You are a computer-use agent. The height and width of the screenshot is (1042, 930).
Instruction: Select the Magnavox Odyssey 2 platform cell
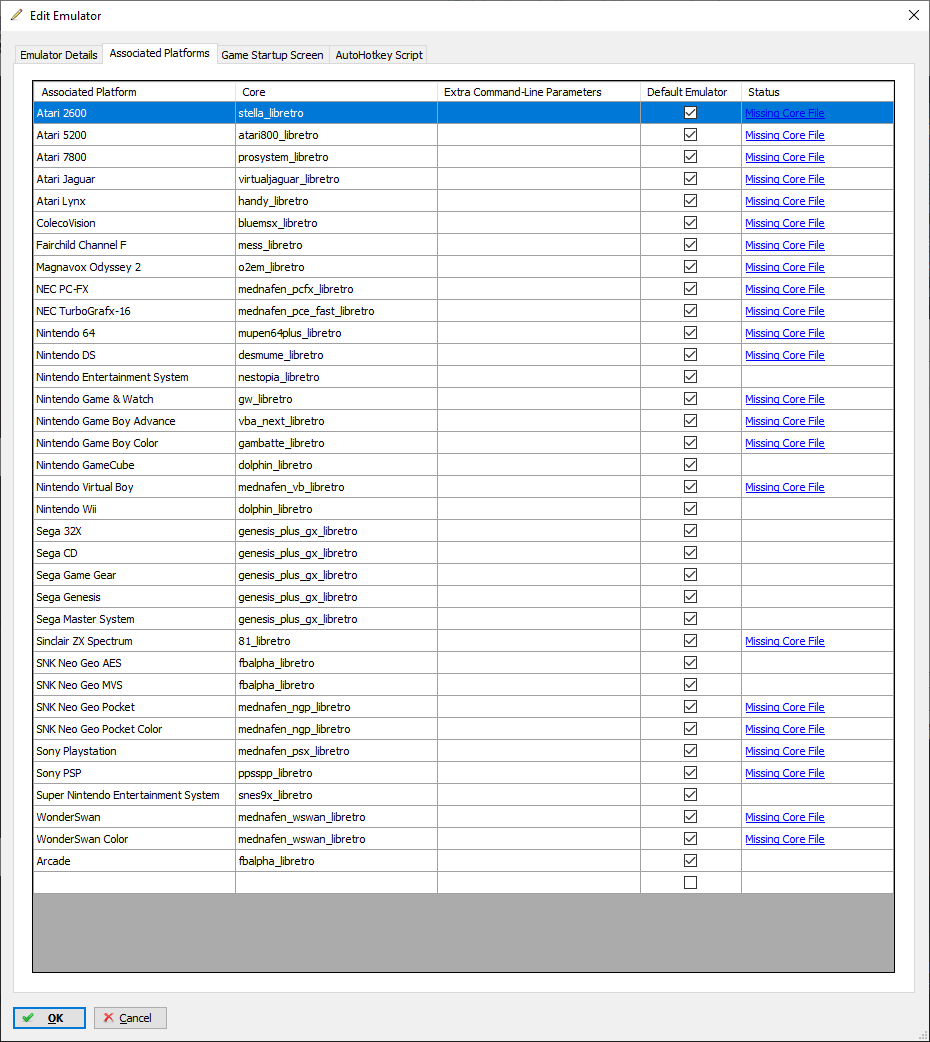(x=134, y=266)
